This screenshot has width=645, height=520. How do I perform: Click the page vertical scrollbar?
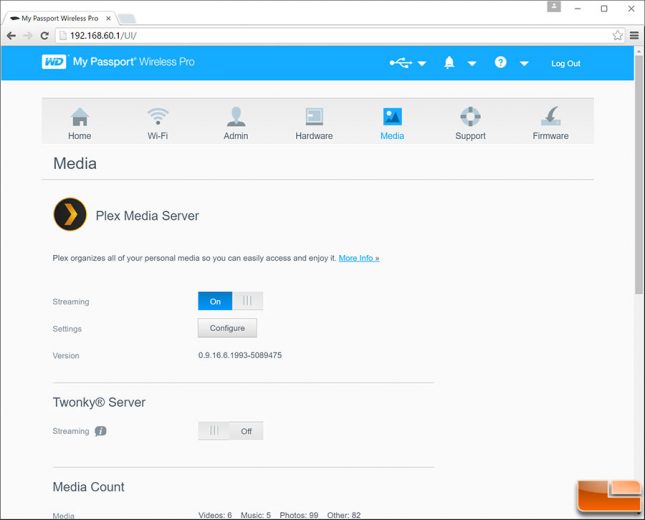point(638,173)
